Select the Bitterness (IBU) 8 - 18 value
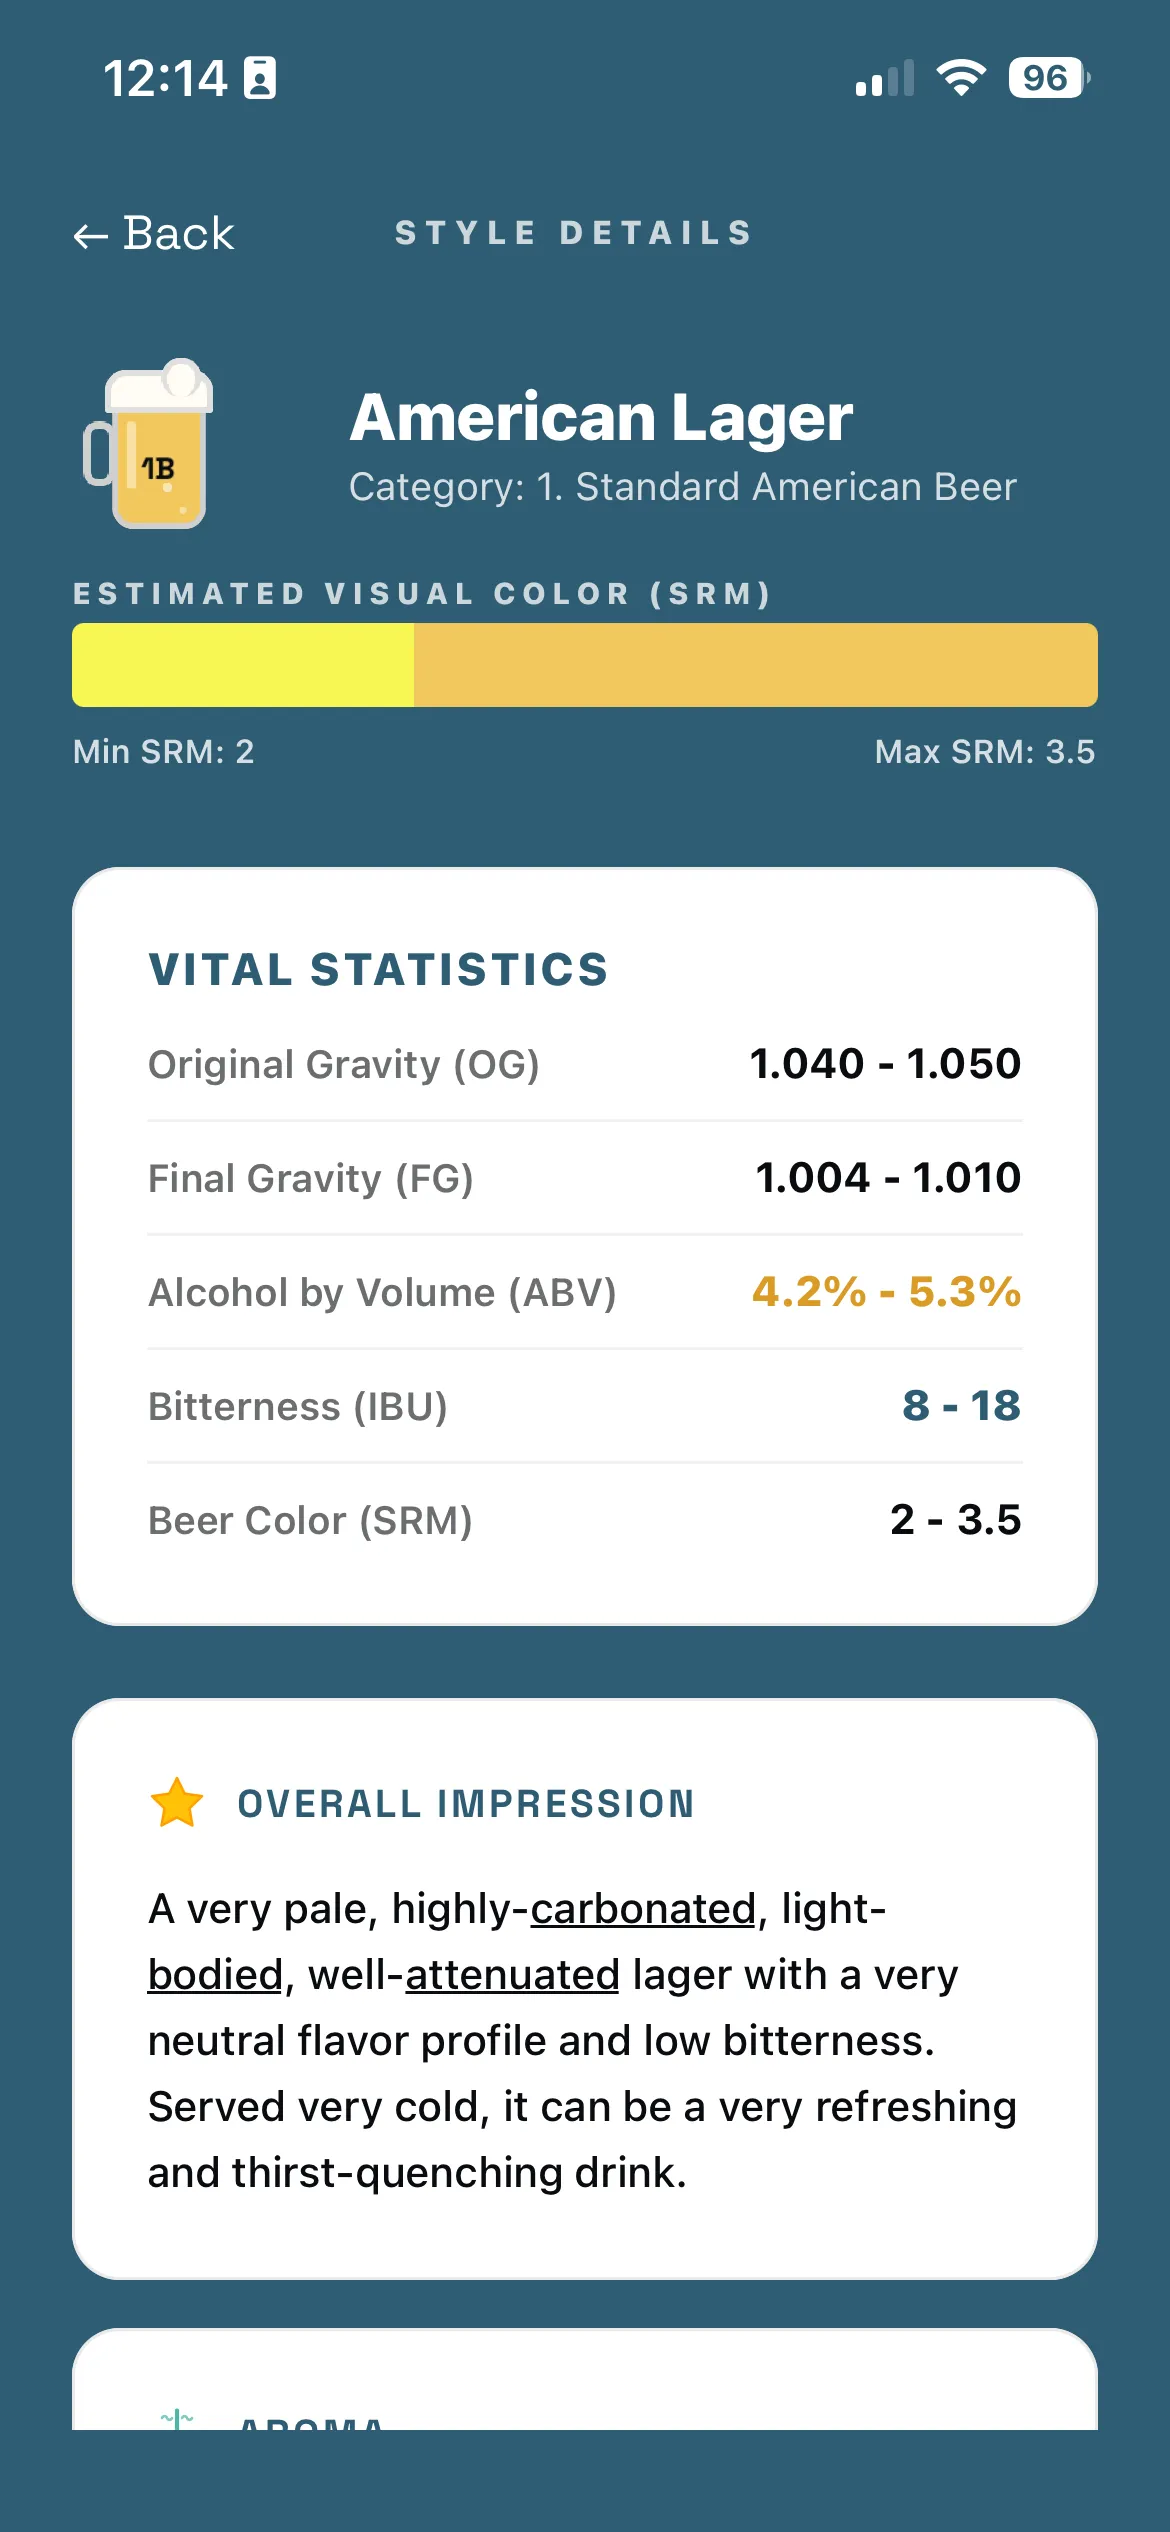 961,1406
